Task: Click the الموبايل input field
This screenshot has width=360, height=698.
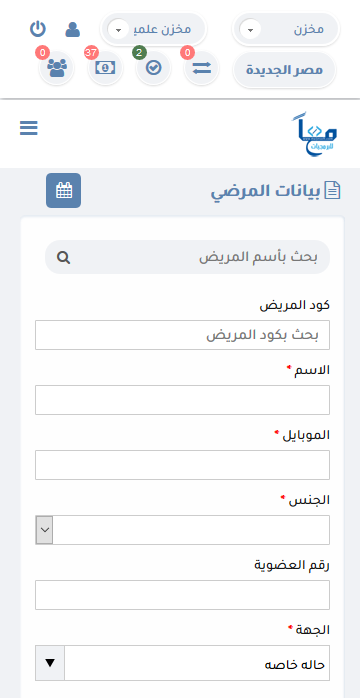Action: tap(182, 465)
